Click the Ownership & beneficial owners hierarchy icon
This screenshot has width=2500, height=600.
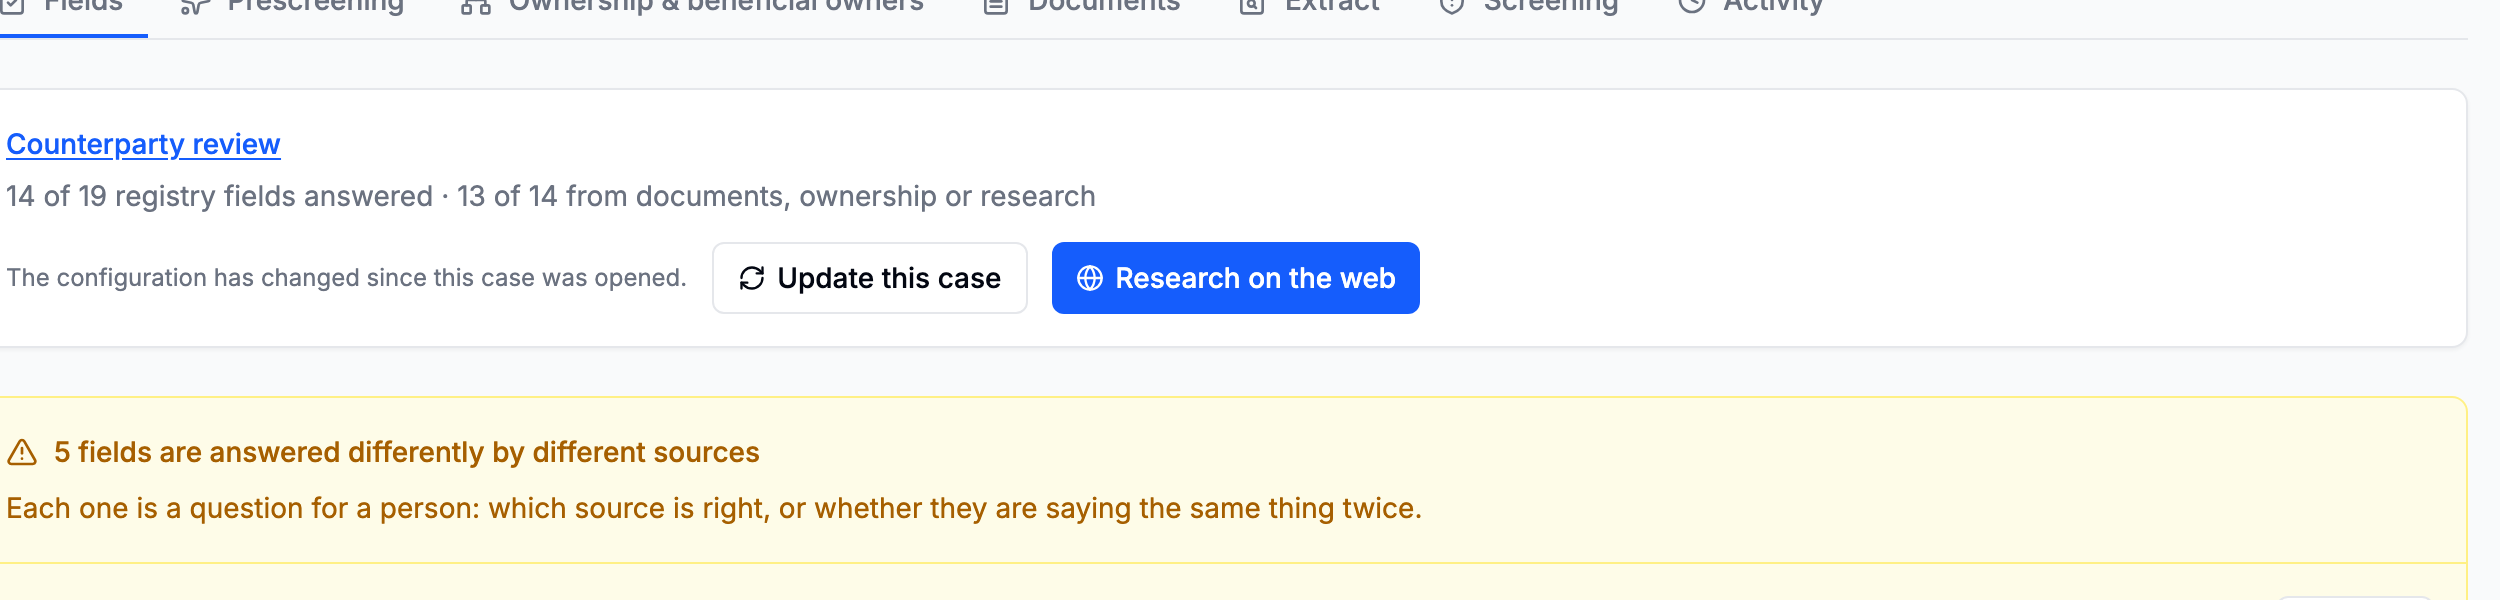point(476,5)
